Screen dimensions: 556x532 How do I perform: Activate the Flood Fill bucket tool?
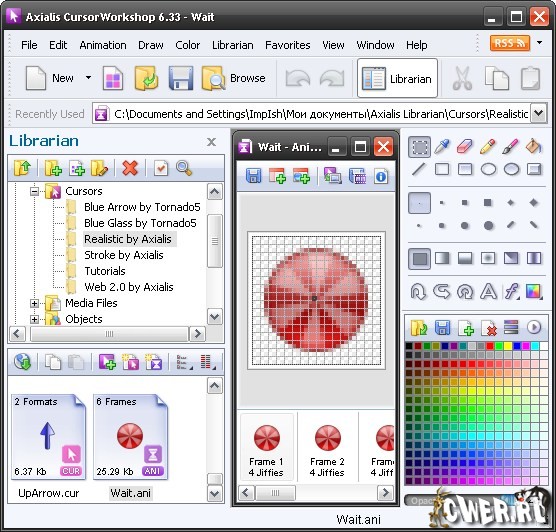534,146
